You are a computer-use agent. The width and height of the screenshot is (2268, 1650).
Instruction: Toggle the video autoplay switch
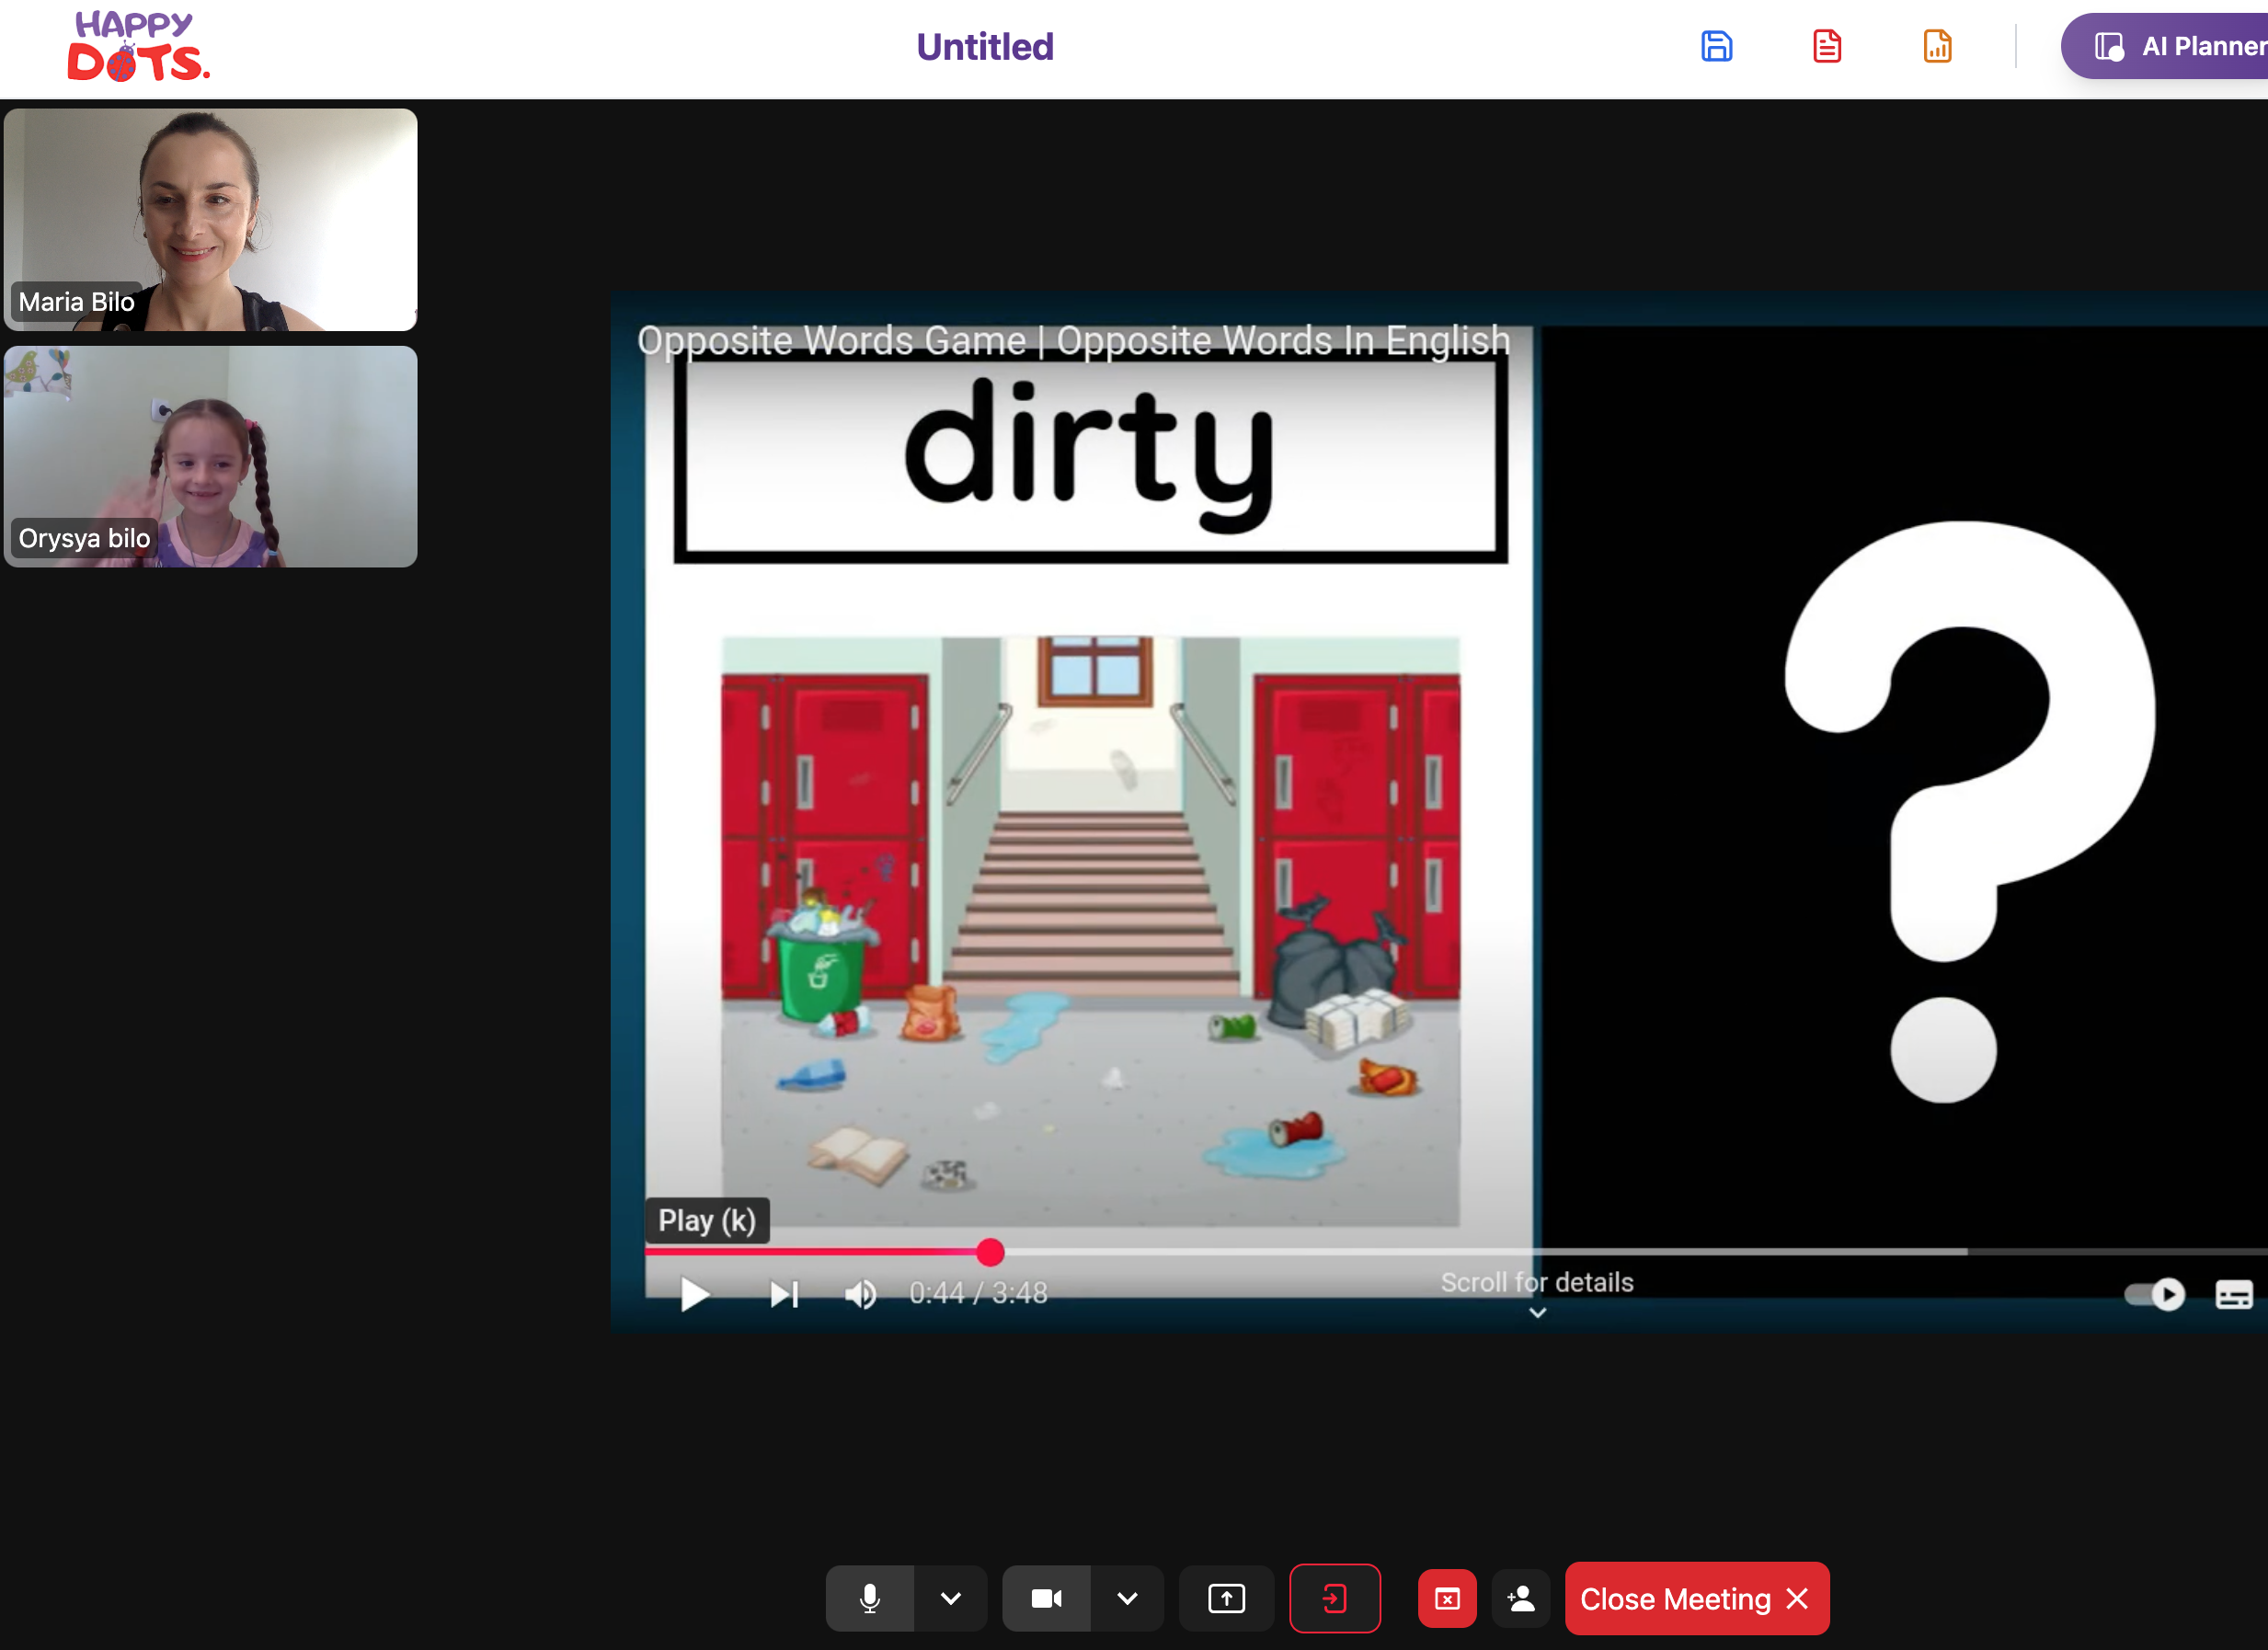tap(2154, 1294)
